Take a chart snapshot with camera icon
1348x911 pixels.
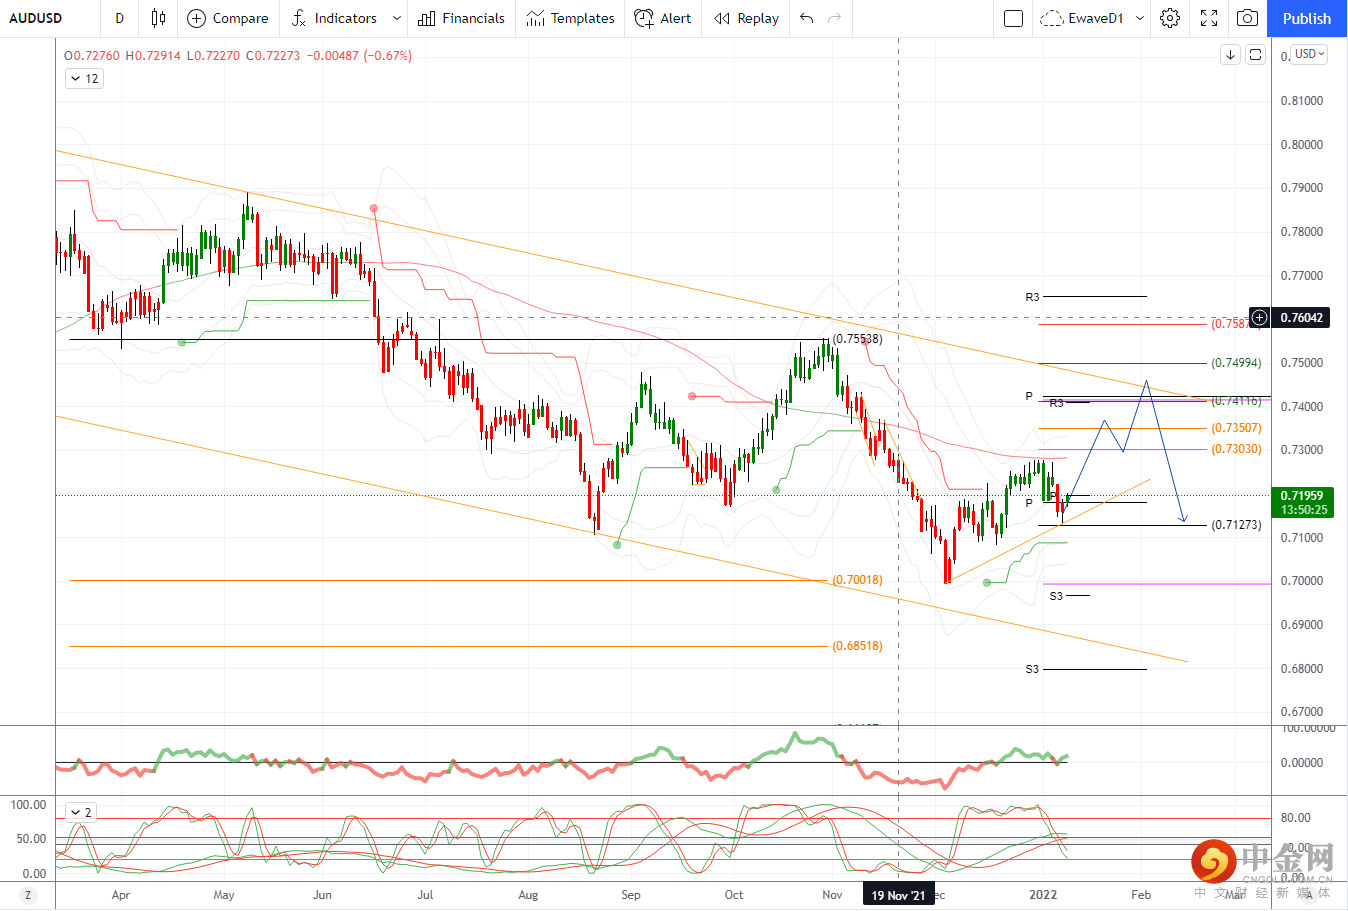[1247, 18]
